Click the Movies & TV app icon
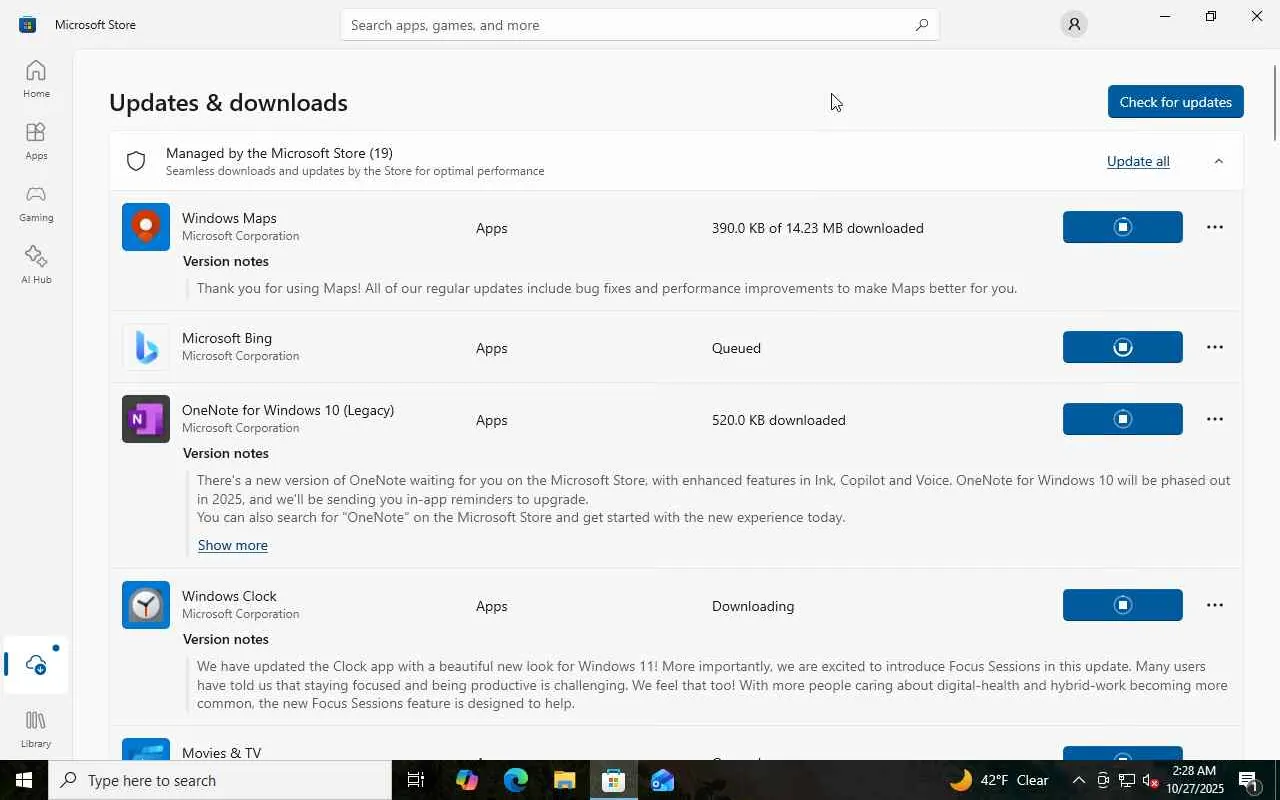Viewport: 1280px width, 800px height. [x=146, y=749]
